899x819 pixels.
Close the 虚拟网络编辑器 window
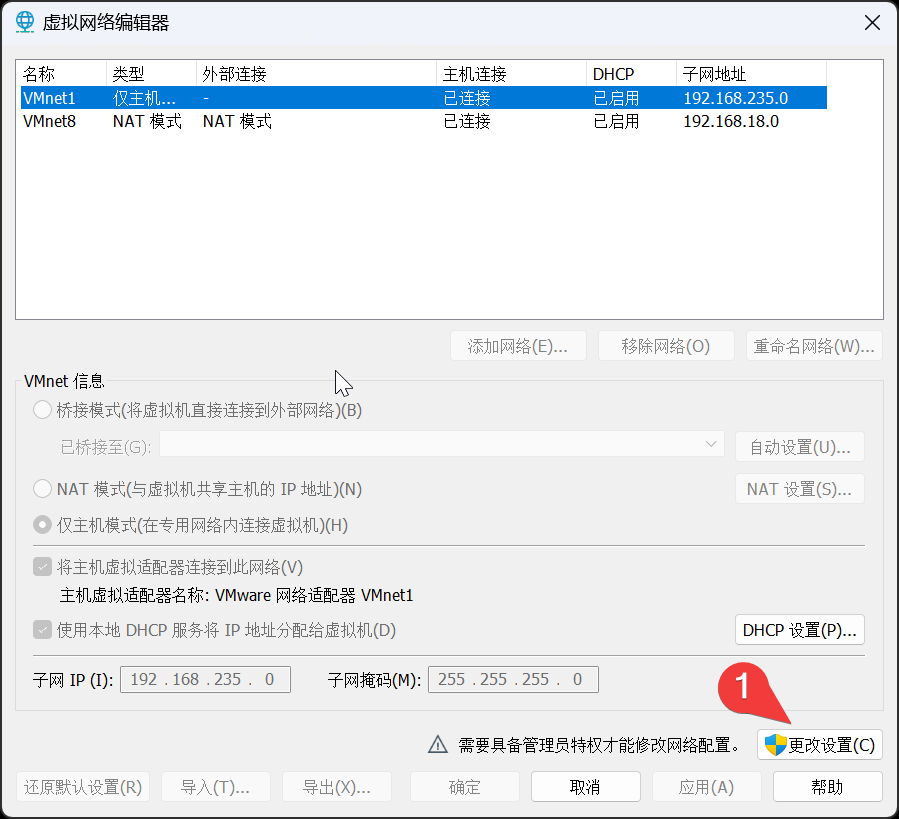click(872, 23)
